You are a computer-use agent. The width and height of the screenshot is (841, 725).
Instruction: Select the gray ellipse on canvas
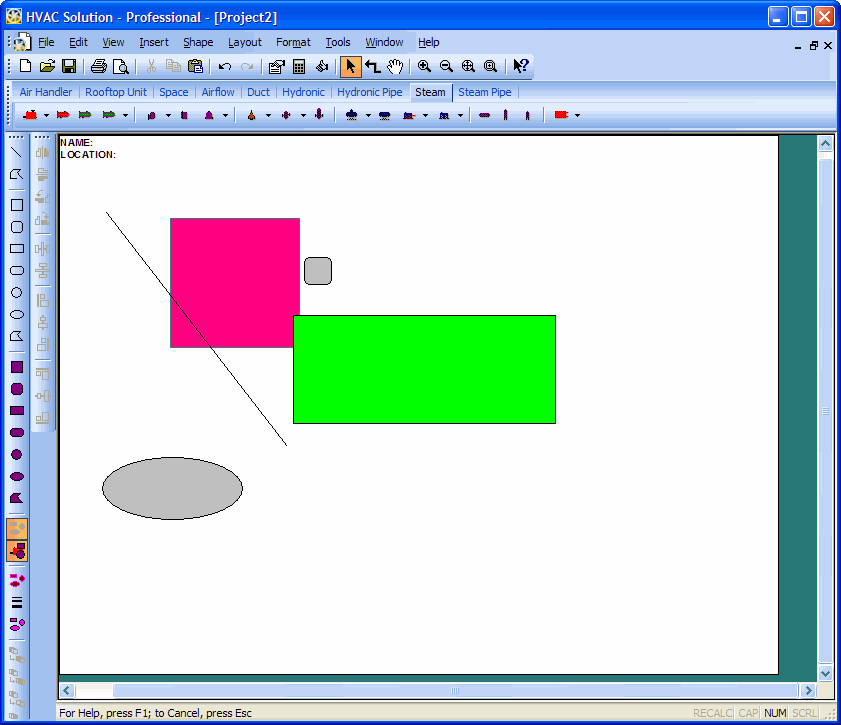pyautogui.click(x=172, y=489)
